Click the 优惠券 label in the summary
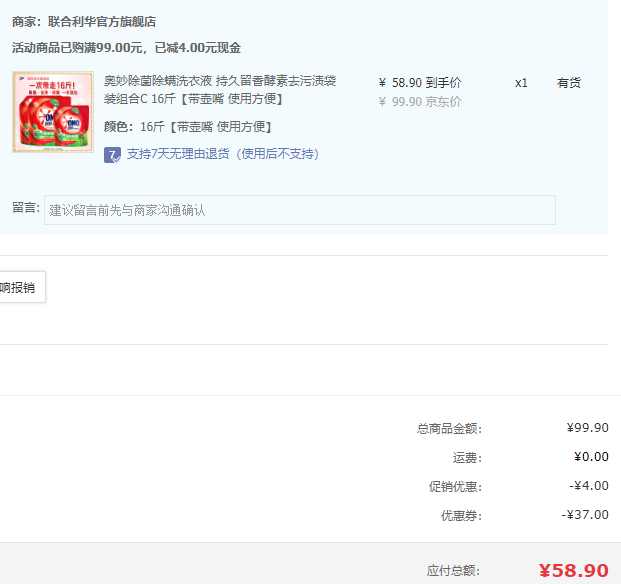This screenshot has height=584, width=621. click(x=461, y=516)
